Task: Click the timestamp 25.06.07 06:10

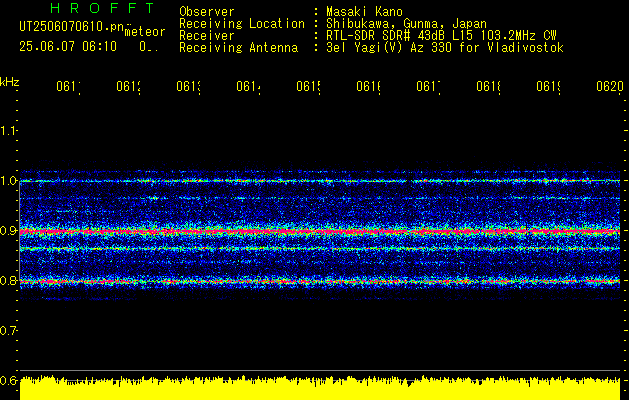Action: point(68,47)
